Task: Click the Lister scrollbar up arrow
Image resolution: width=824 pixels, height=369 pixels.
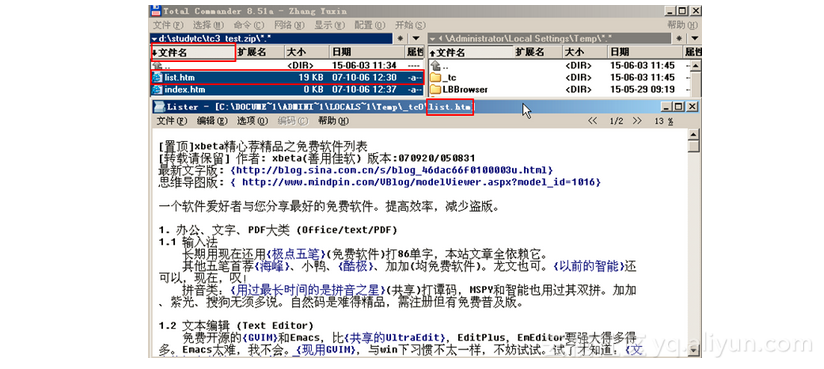Action: tap(694, 135)
